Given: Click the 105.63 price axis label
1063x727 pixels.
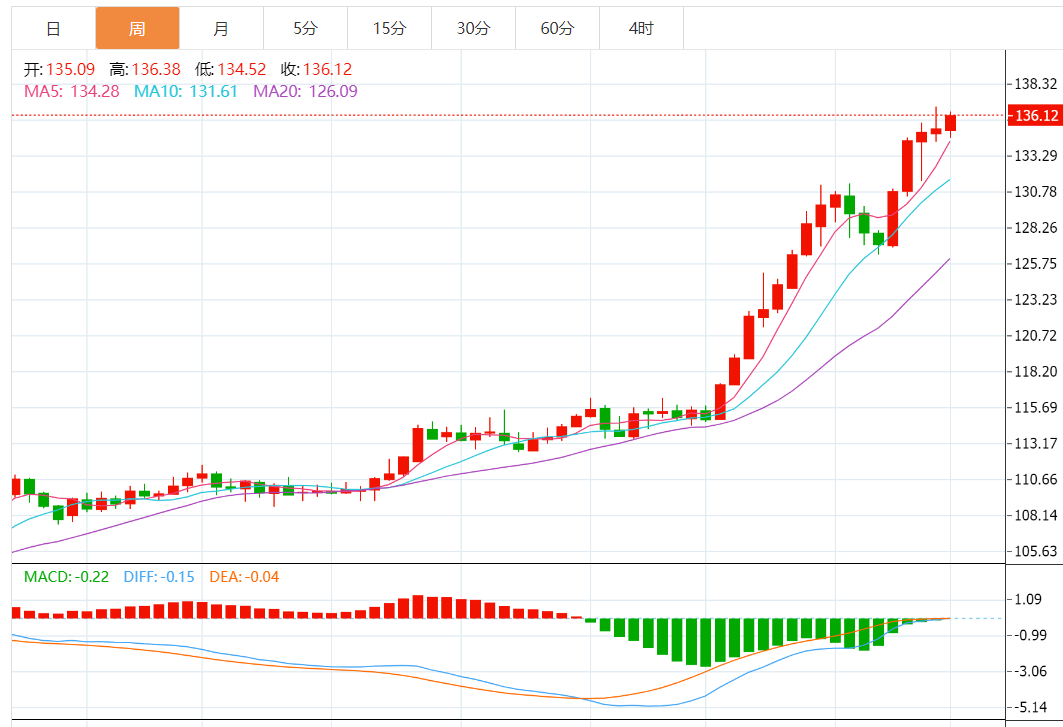Looking at the screenshot, I should click(x=1035, y=551).
